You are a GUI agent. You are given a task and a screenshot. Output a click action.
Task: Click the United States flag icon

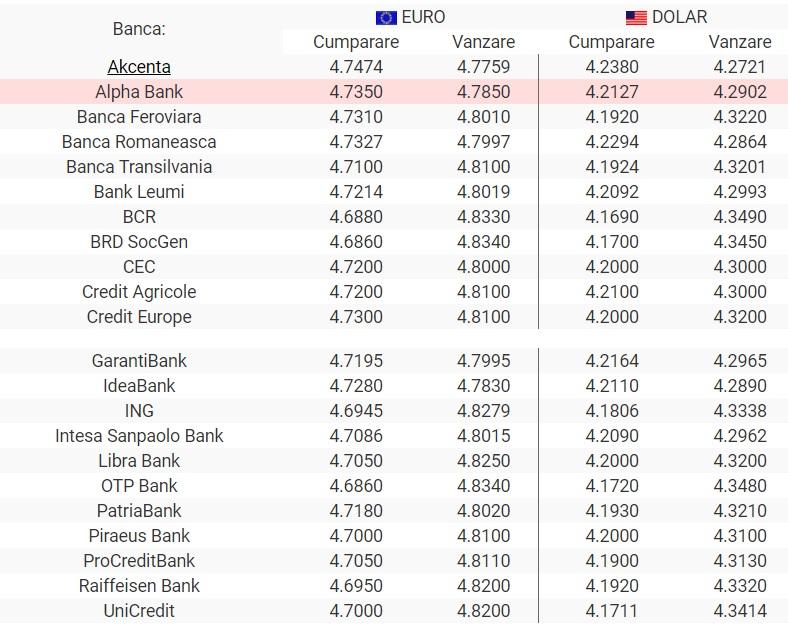click(x=636, y=18)
